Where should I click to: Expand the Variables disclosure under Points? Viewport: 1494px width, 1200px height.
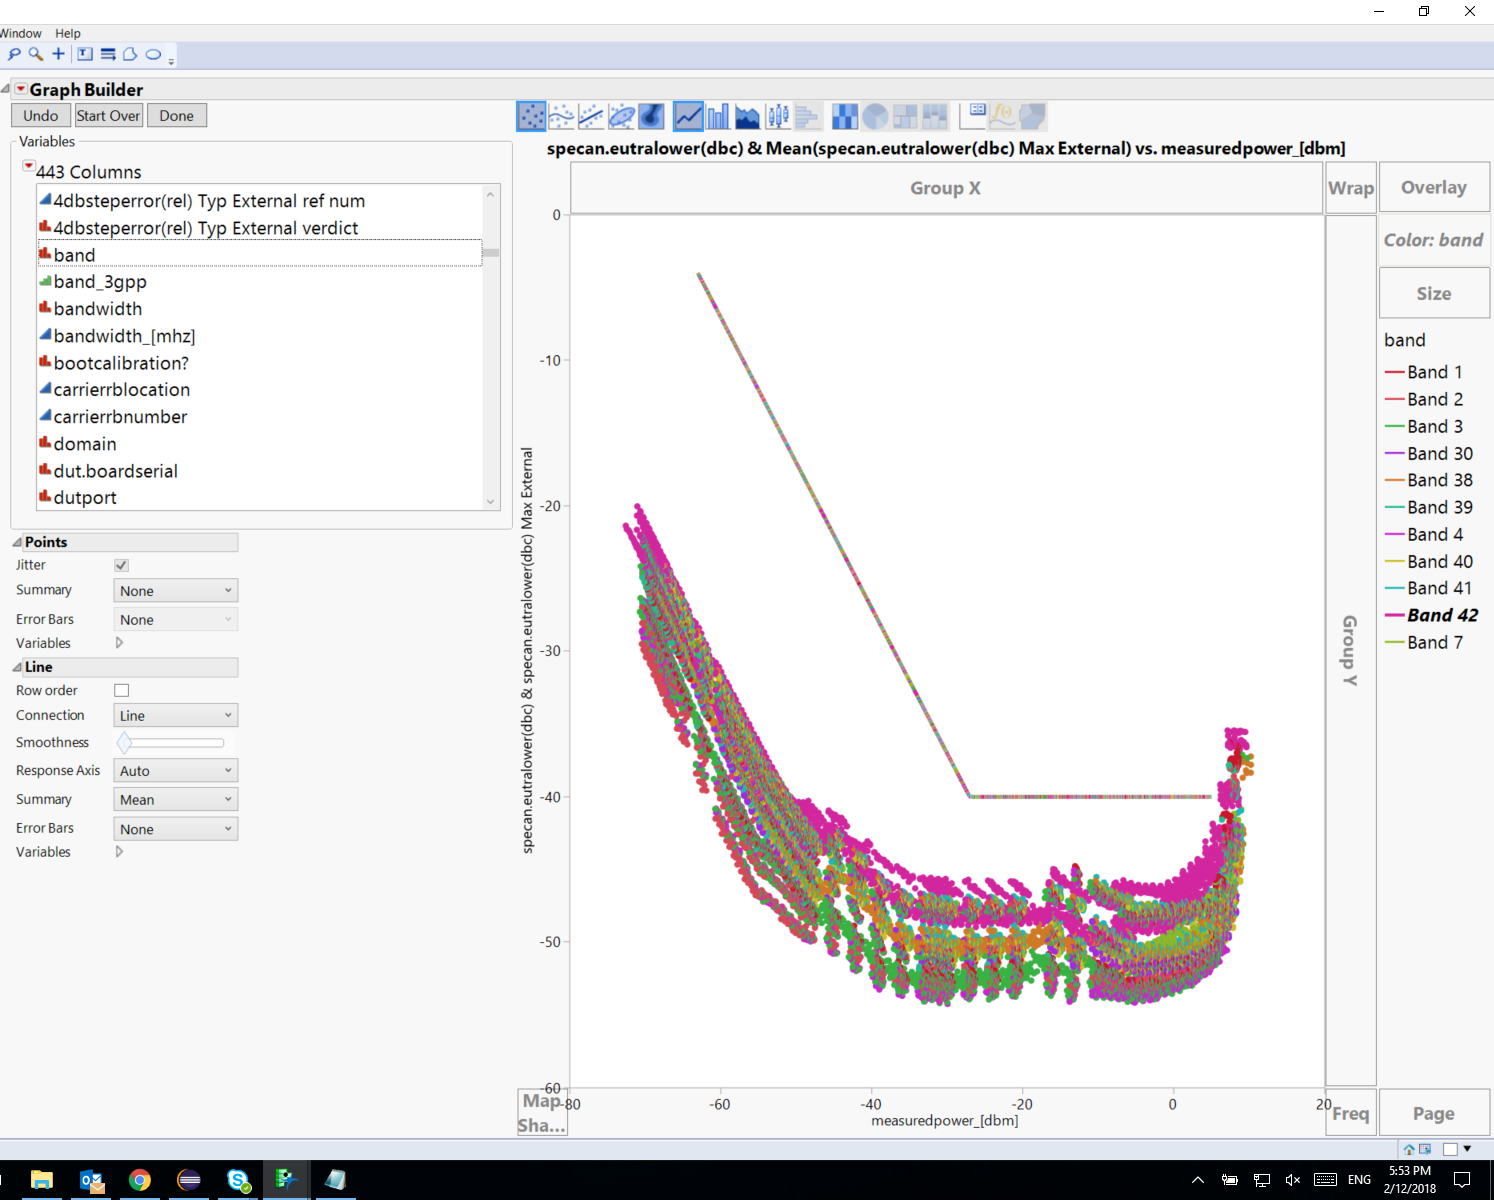point(118,643)
